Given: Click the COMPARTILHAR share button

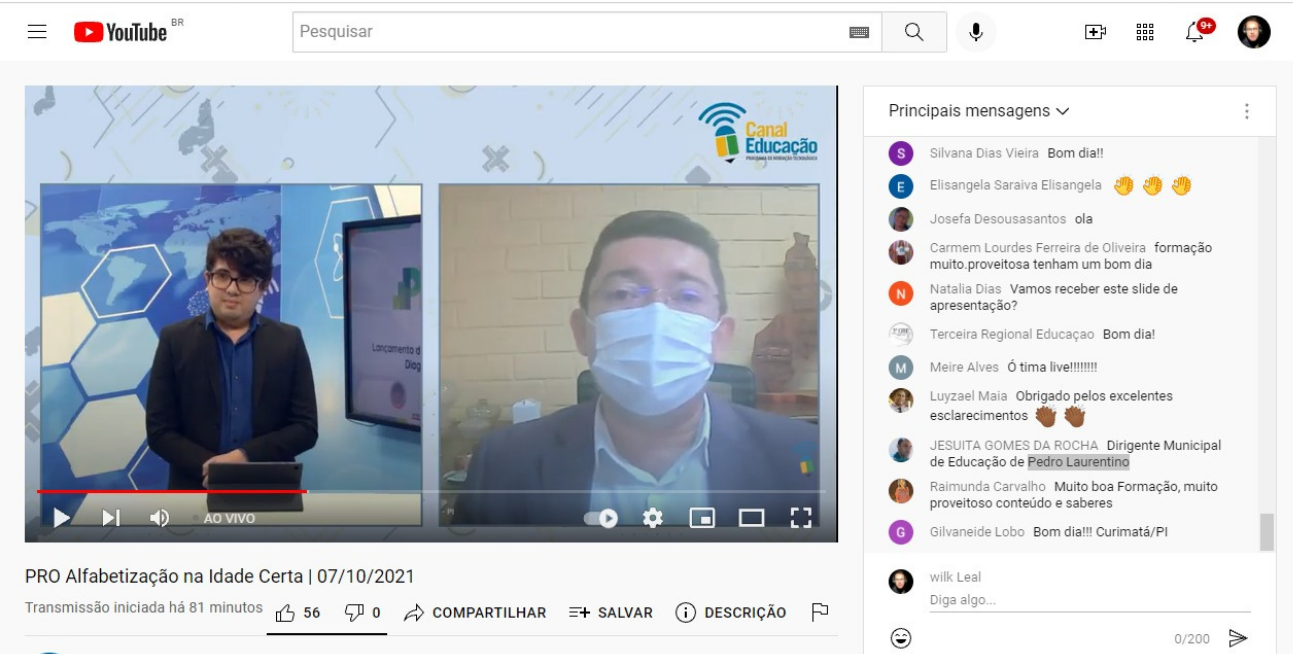Looking at the screenshot, I should click(x=475, y=613).
